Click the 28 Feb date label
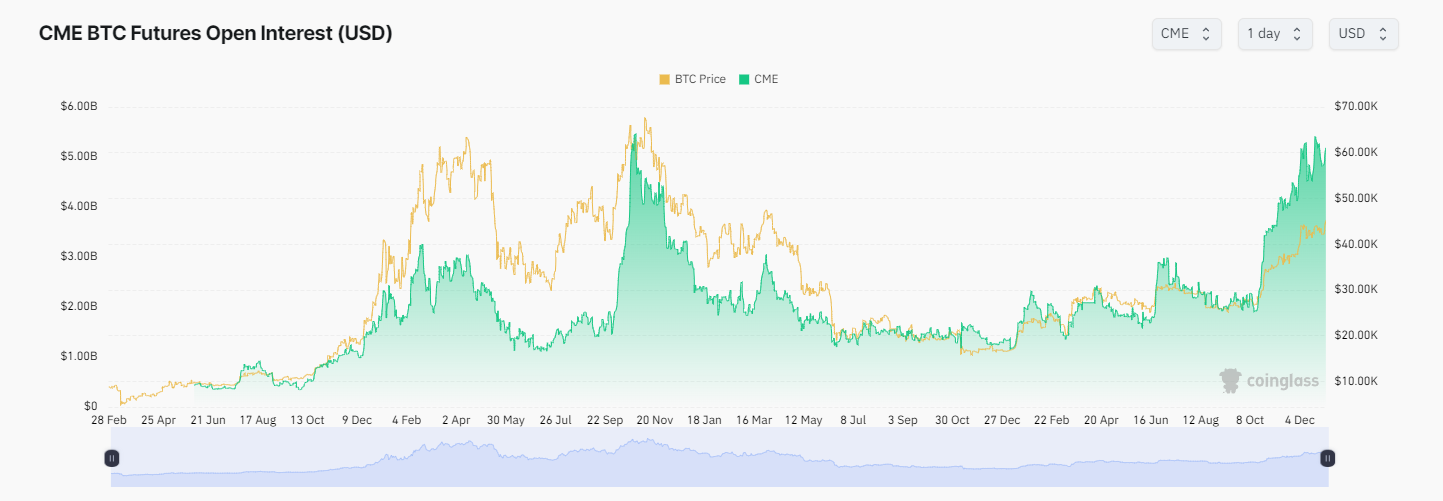This screenshot has width=1443, height=501. pos(108,421)
